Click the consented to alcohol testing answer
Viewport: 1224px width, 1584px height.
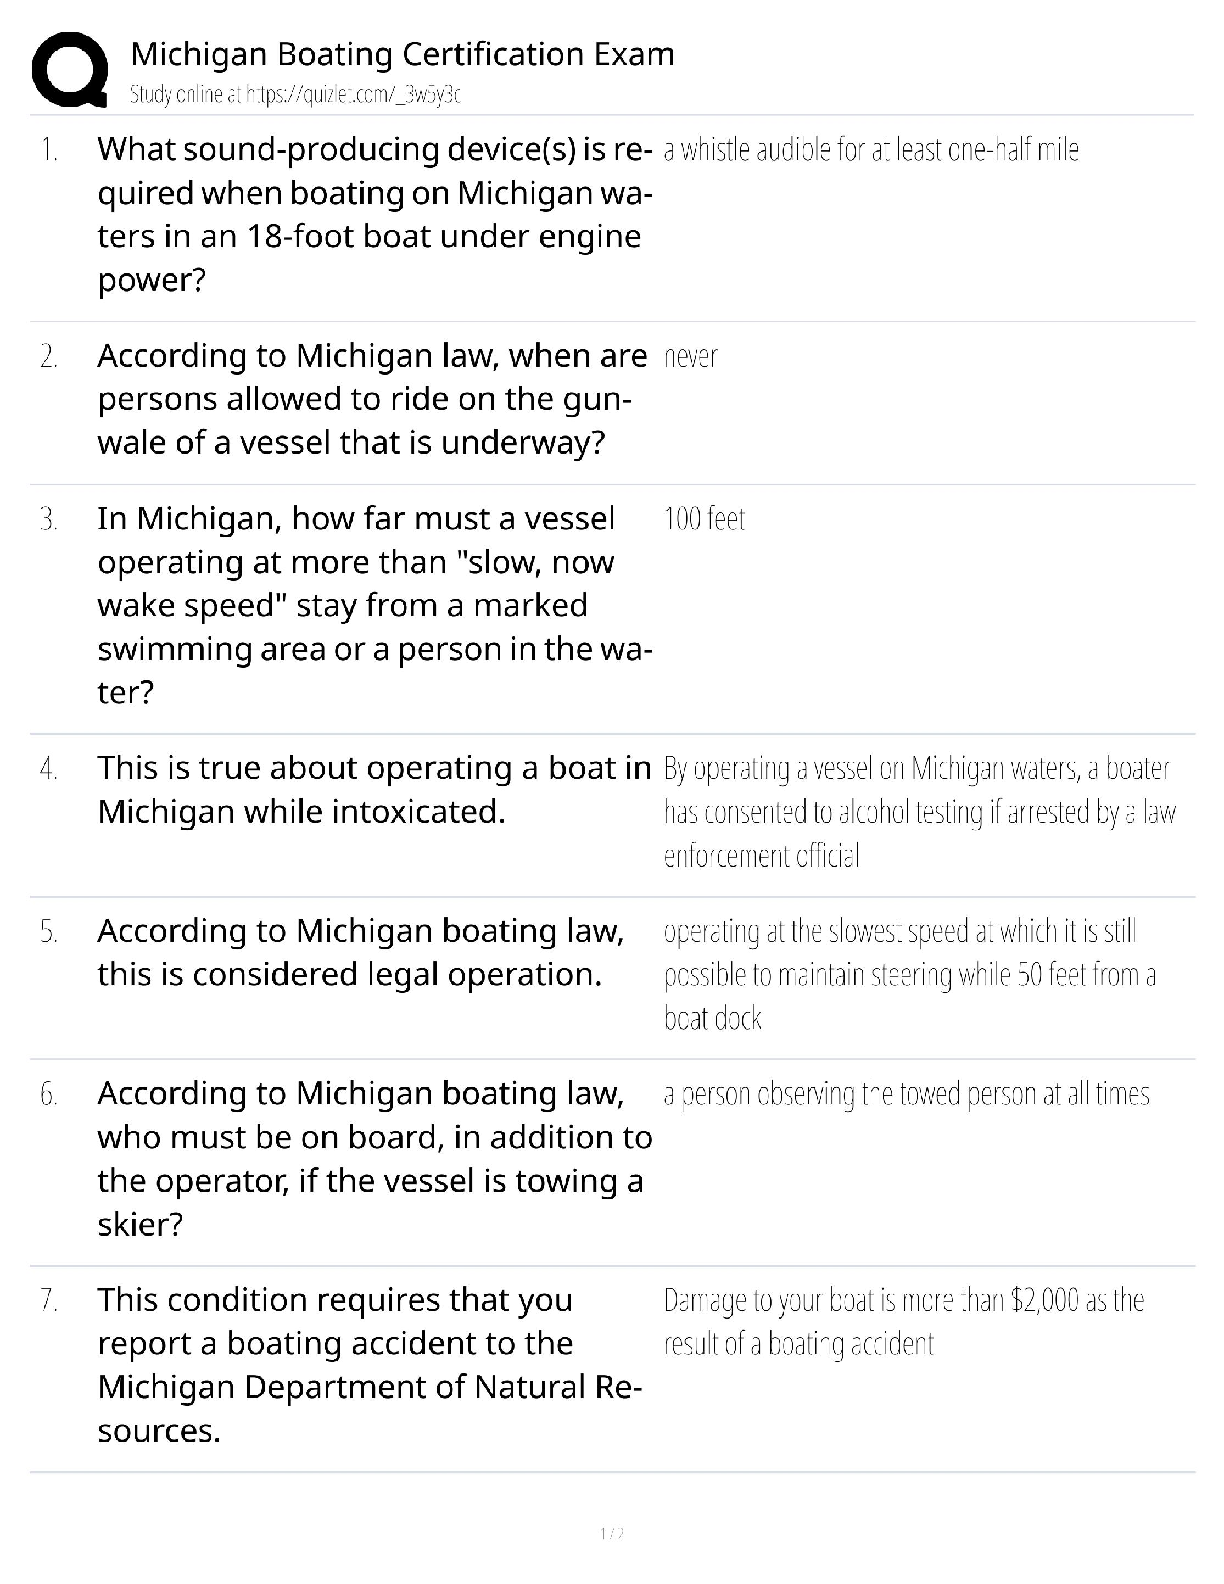point(918,812)
